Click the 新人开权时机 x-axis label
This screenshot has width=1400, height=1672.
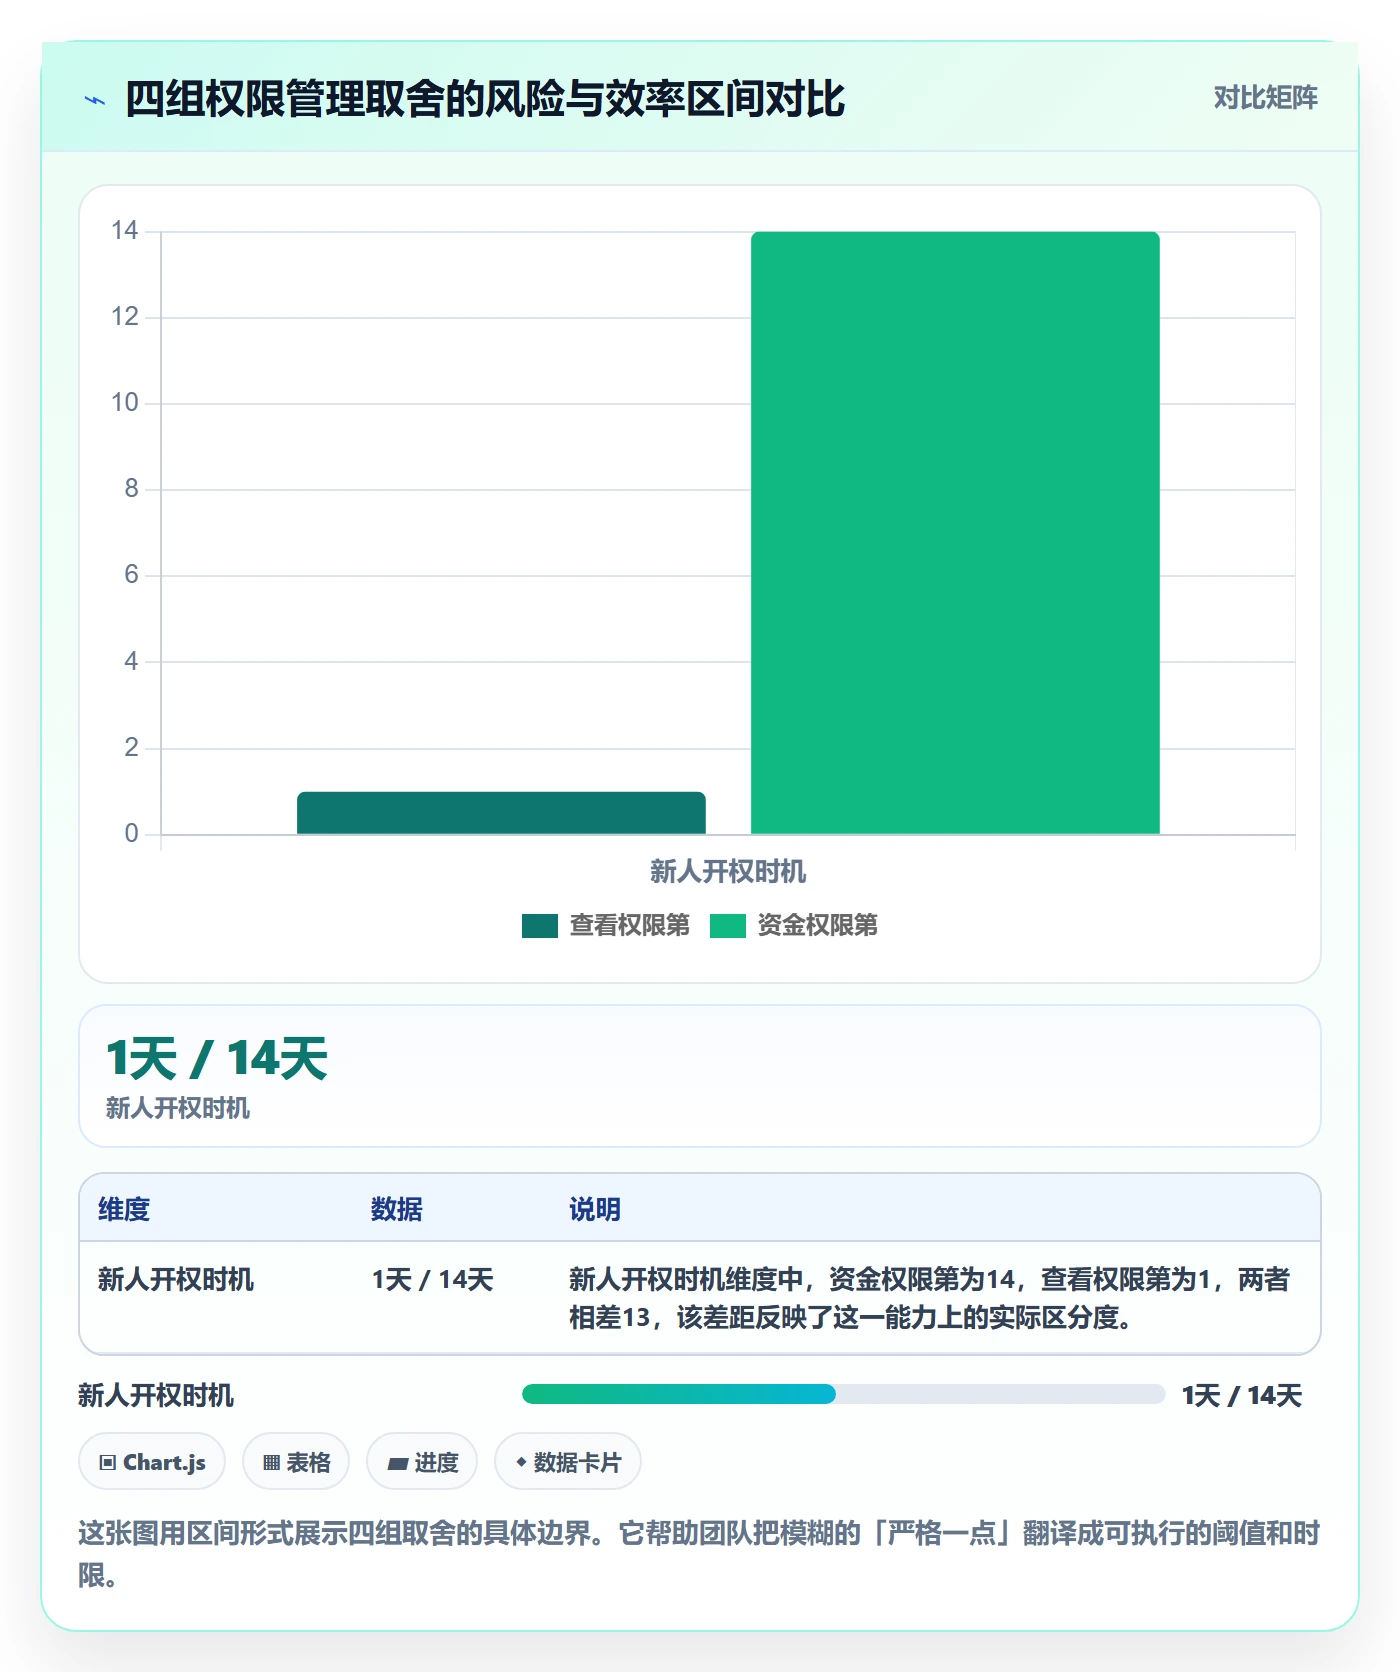click(728, 872)
